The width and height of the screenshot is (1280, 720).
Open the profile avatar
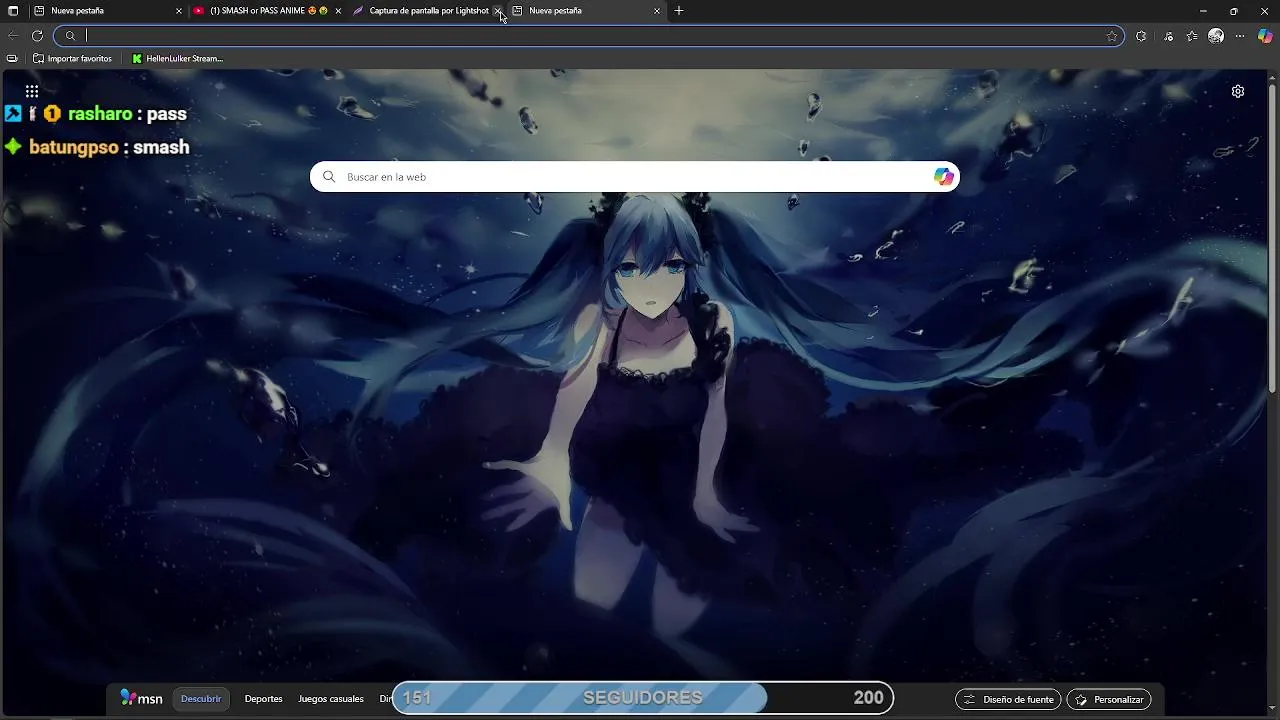[x=1216, y=36]
